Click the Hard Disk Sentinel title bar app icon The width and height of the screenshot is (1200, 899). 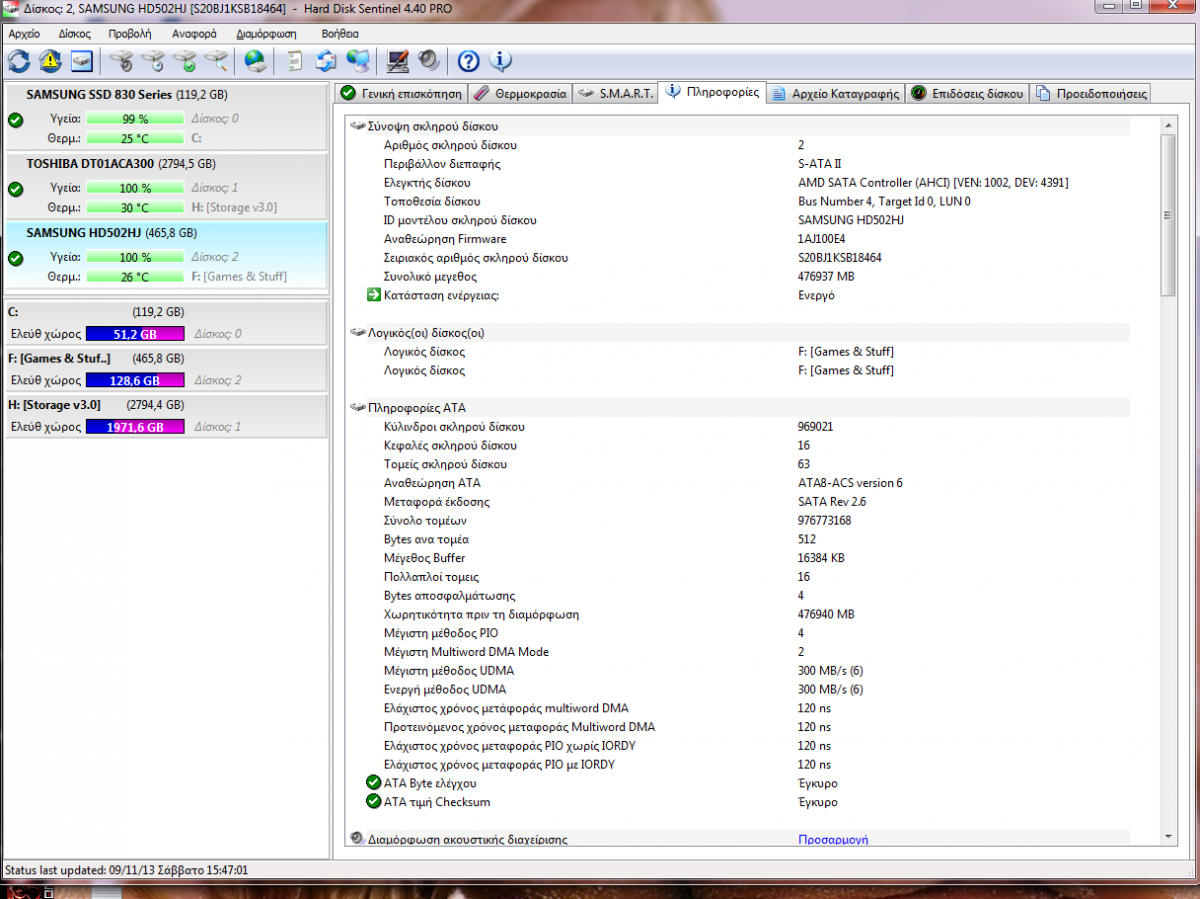pyautogui.click(x=11, y=7)
